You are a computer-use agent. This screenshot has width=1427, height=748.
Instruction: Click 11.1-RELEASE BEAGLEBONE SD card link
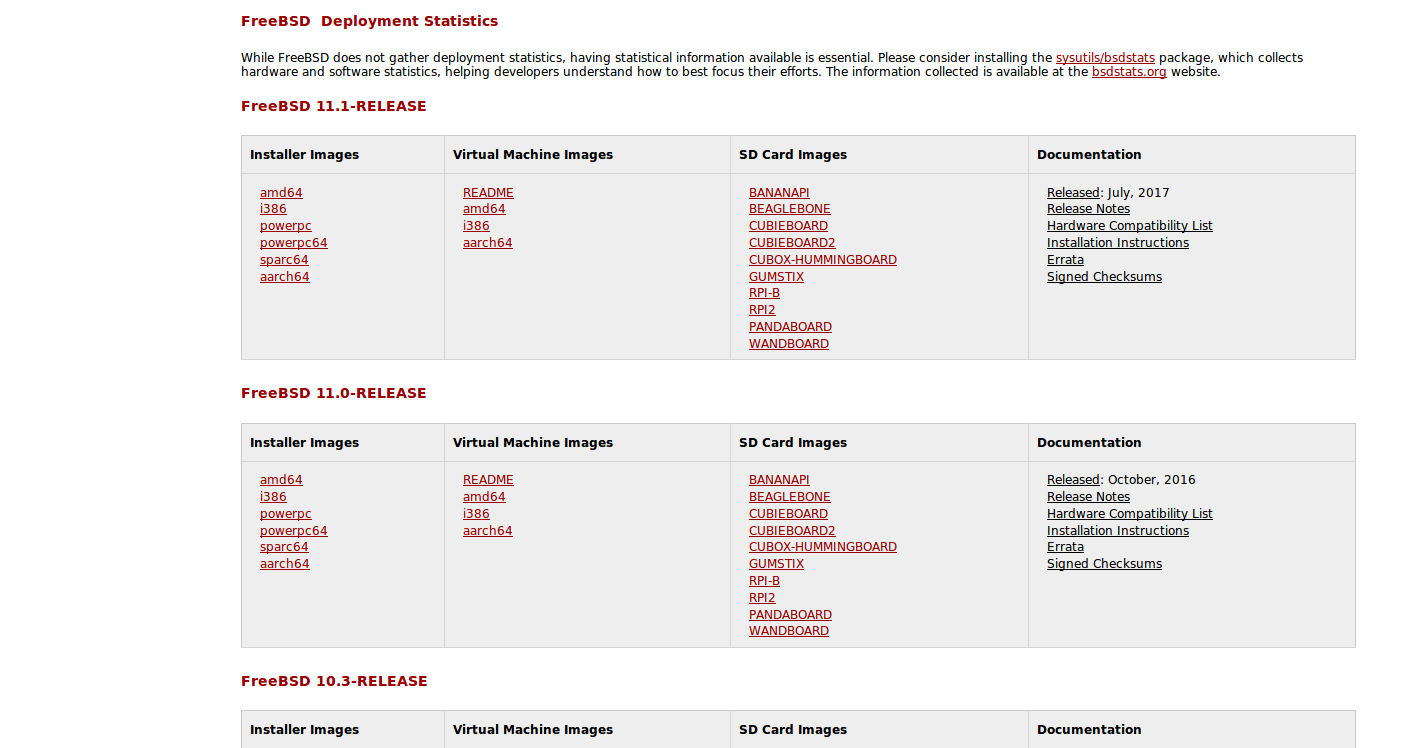[x=790, y=209]
